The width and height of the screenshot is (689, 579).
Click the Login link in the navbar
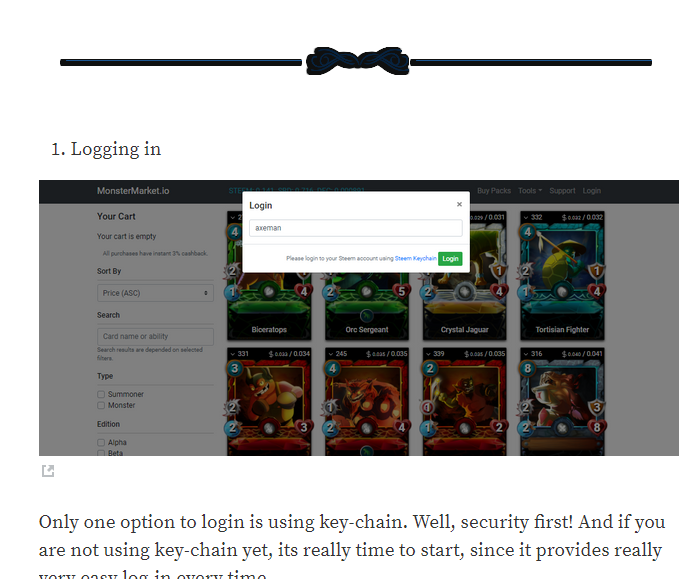(x=591, y=191)
